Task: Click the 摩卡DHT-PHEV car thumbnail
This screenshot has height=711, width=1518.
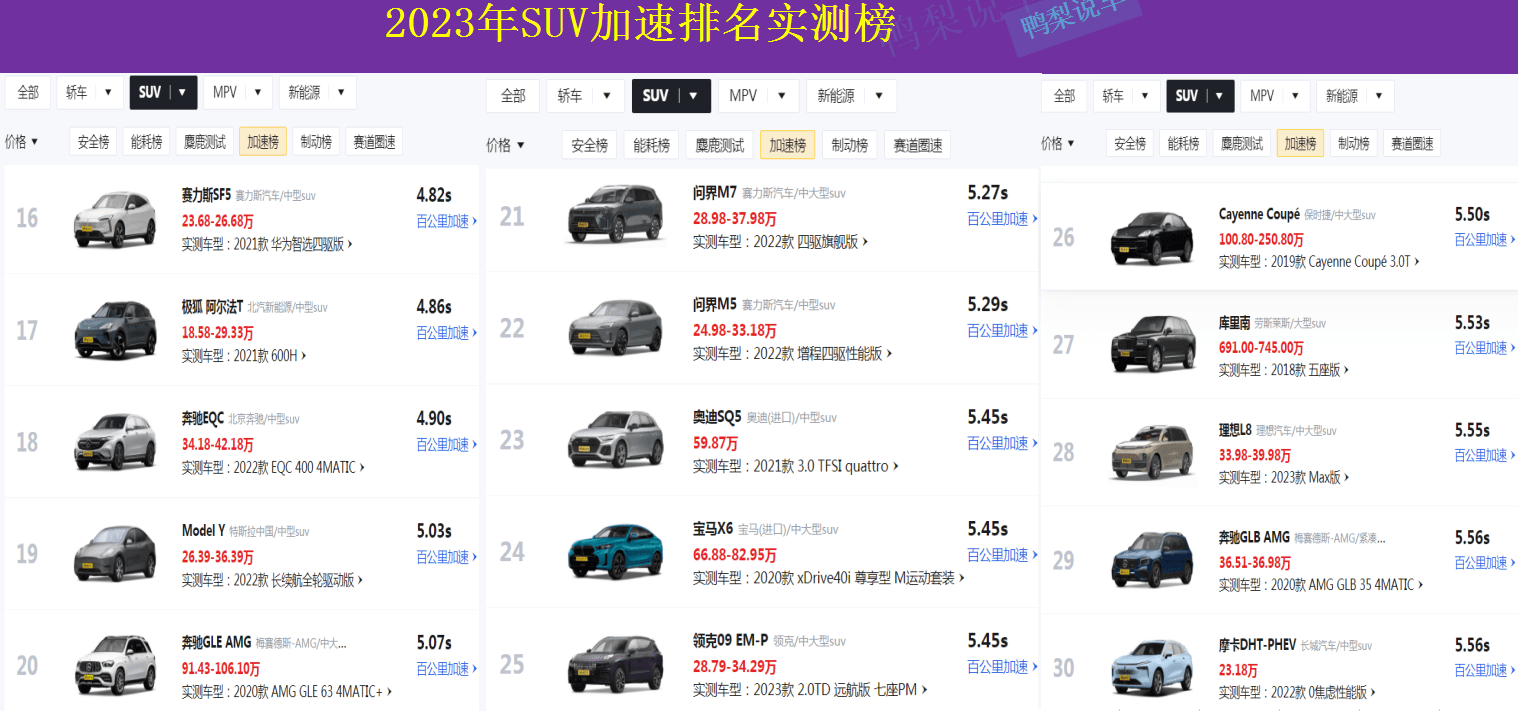Action: (1153, 668)
